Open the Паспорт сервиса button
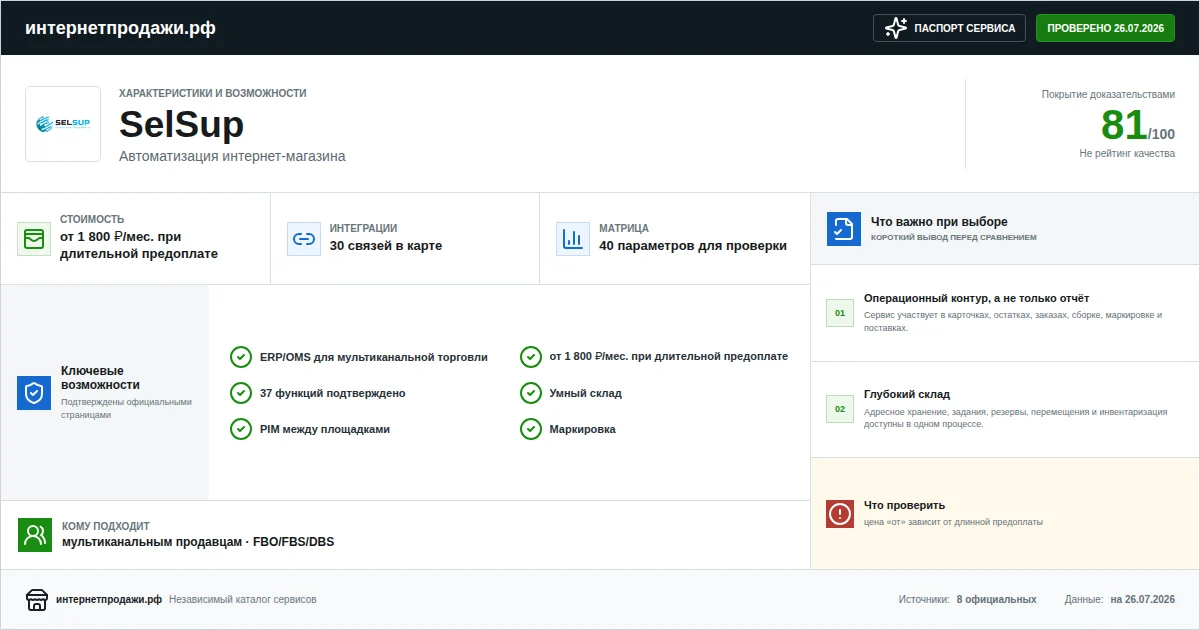The width and height of the screenshot is (1200, 630). click(x=950, y=28)
